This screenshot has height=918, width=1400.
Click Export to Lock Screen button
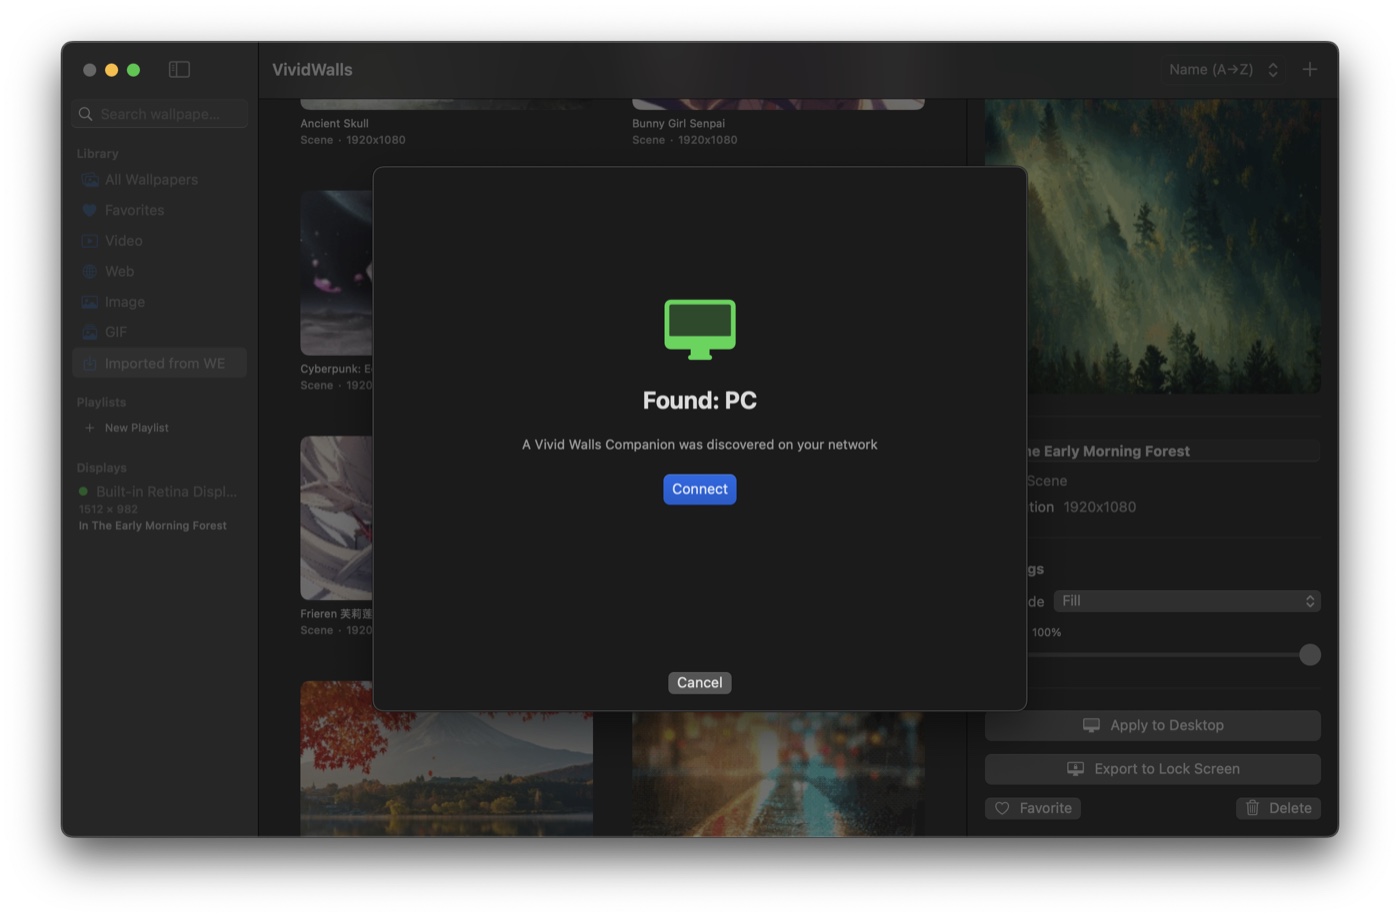1153,769
